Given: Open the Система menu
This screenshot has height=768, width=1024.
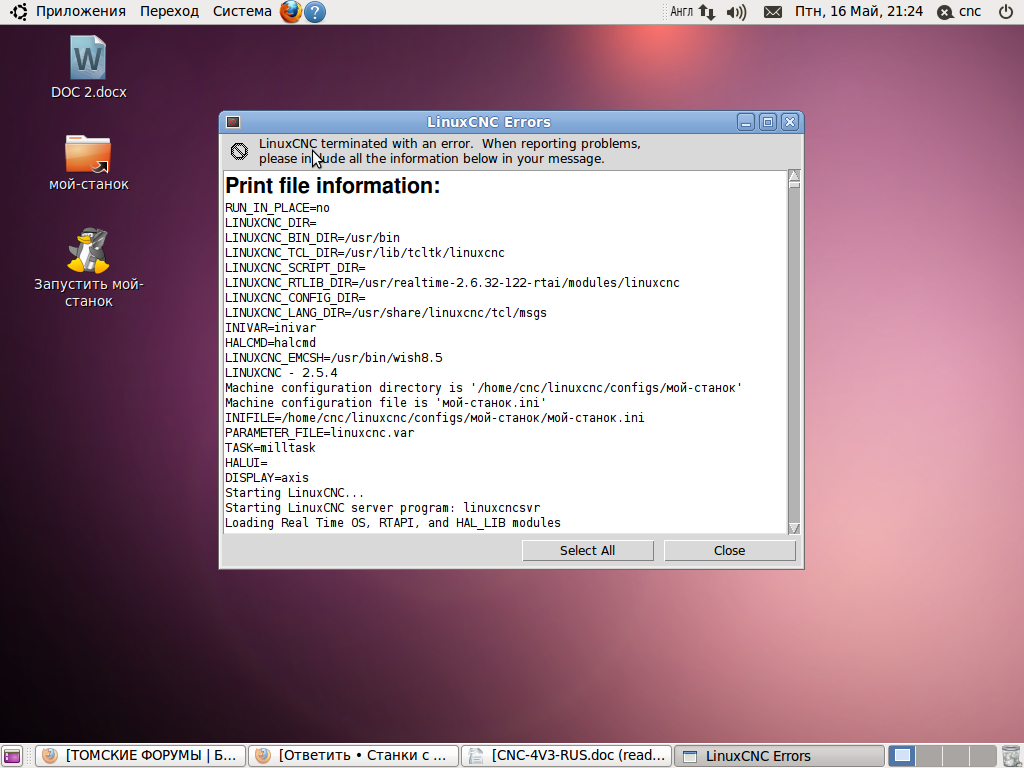Looking at the screenshot, I should 242,12.
